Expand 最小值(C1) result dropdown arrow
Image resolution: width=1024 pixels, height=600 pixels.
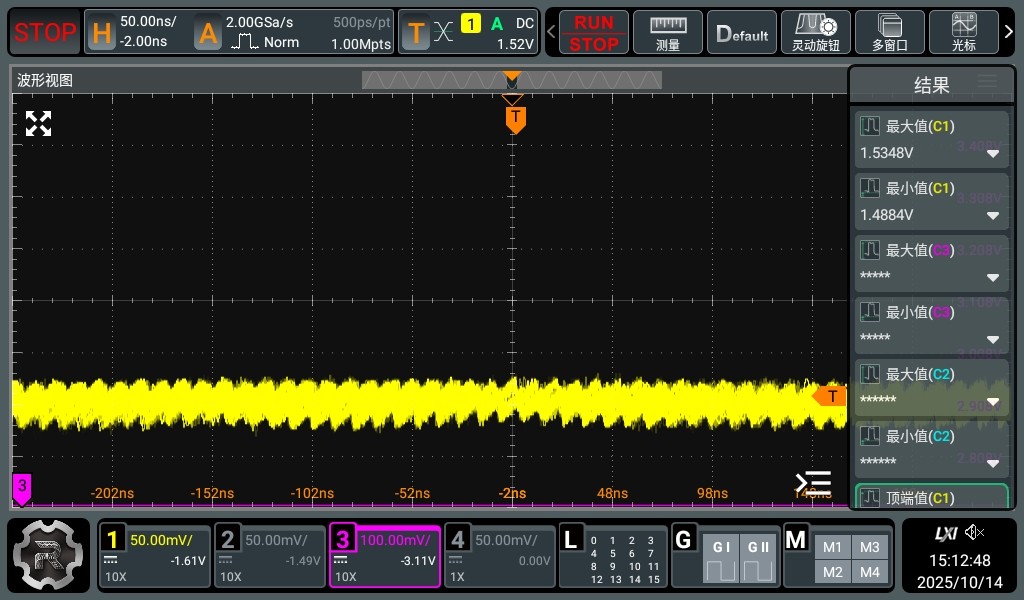coord(993,216)
